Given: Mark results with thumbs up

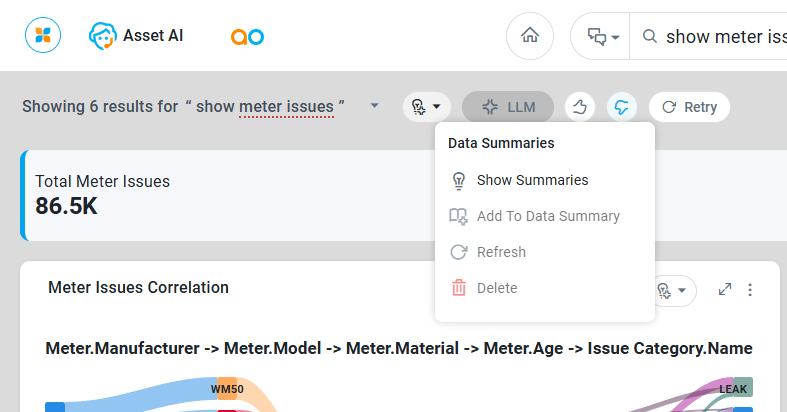Looking at the screenshot, I should (580, 107).
